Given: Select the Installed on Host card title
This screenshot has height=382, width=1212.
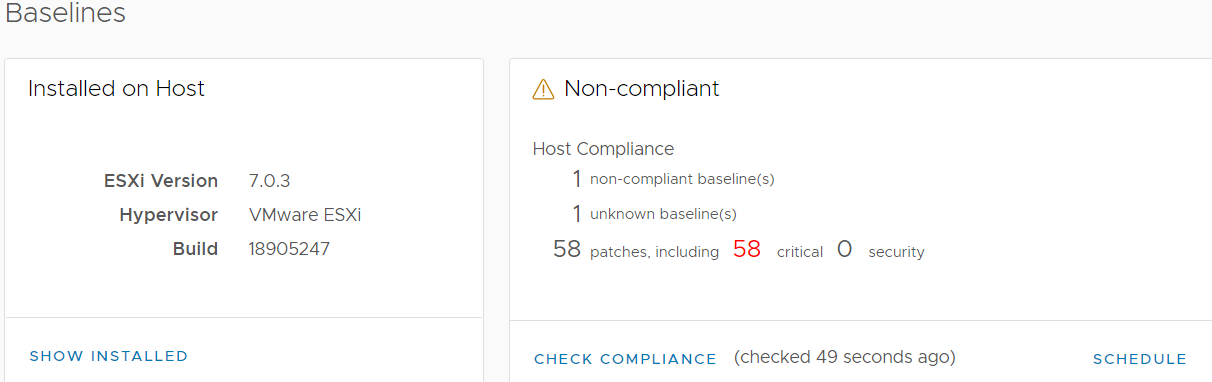Looking at the screenshot, I should click(x=116, y=89).
